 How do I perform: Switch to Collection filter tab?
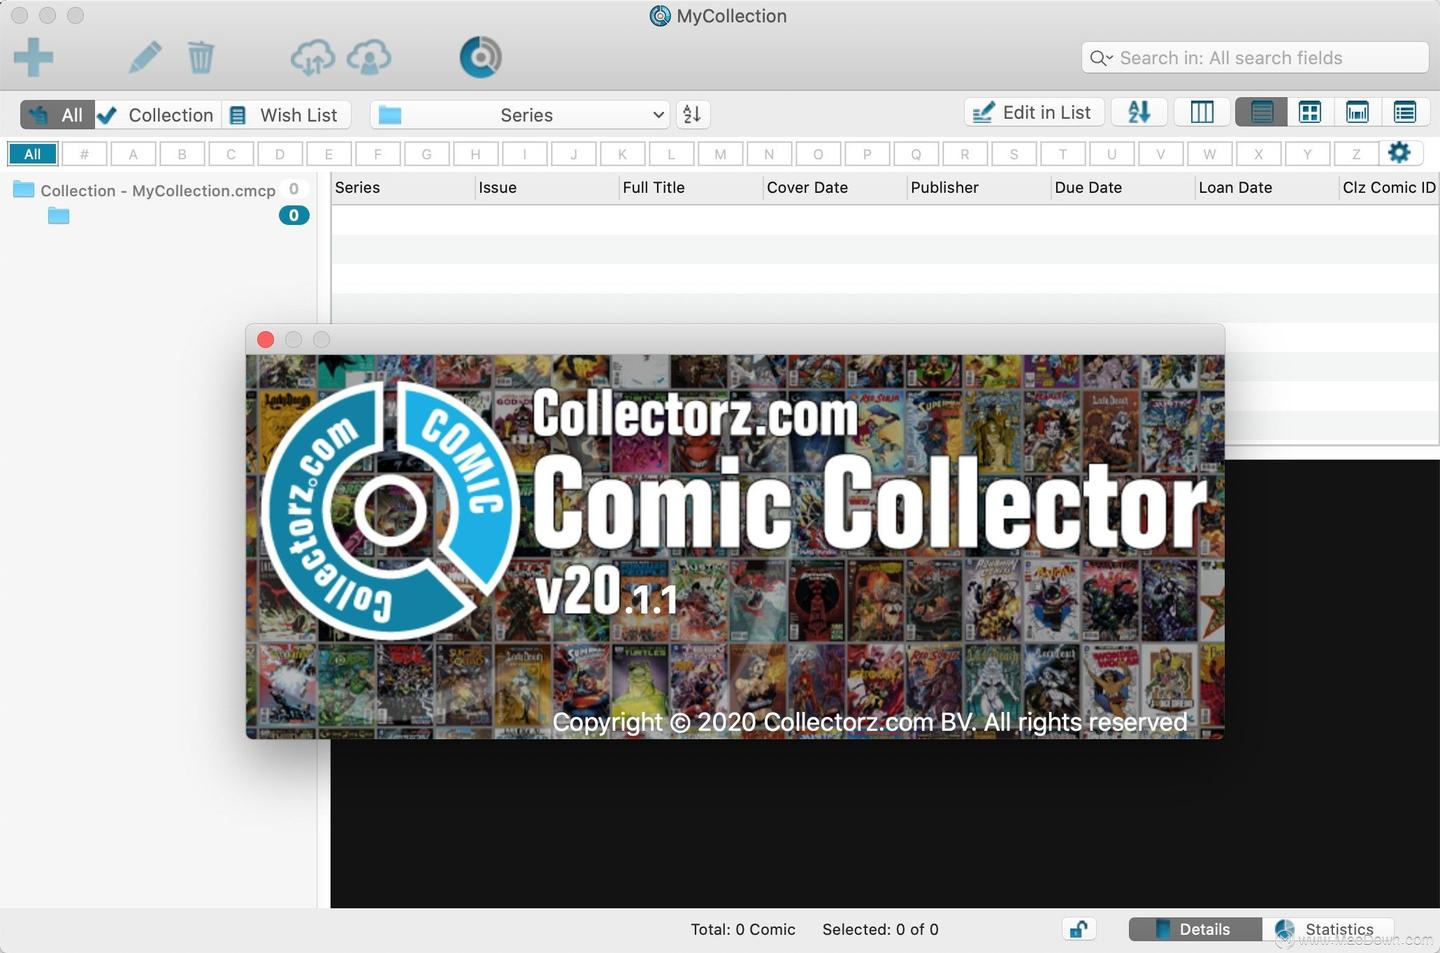click(158, 115)
